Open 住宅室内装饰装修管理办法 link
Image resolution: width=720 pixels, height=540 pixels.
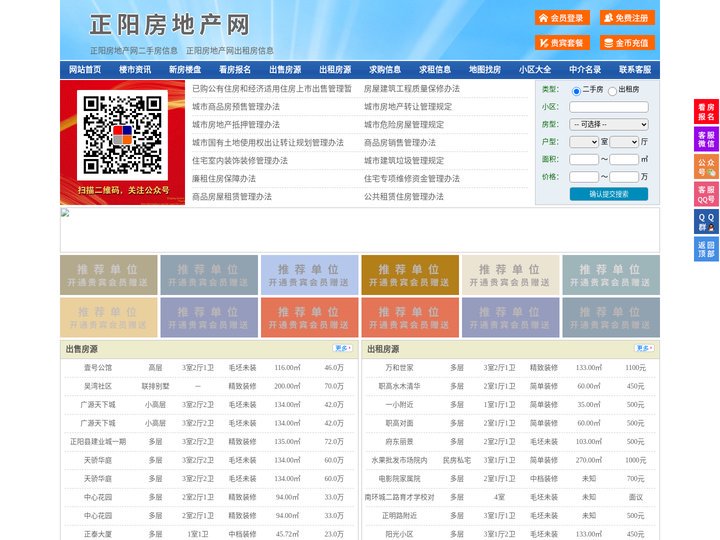tap(240, 161)
